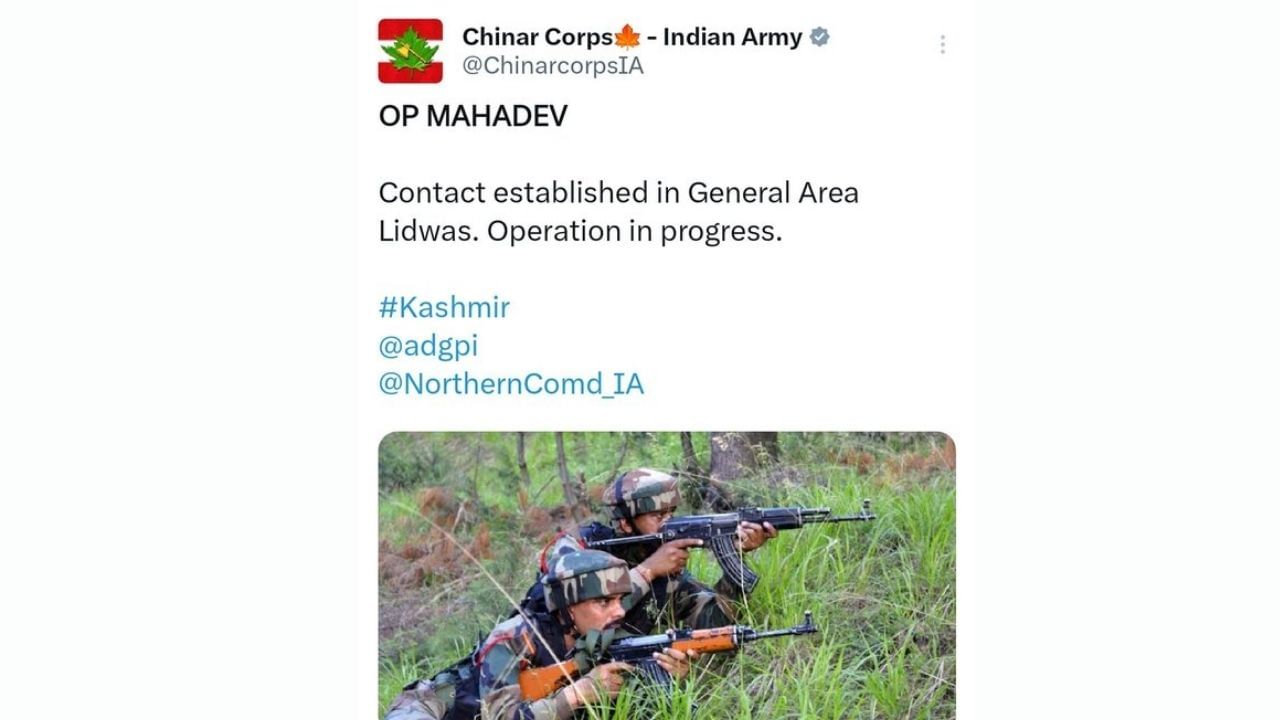Open the "Chinar Corps" display name
1280x720 pixels.
point(537,38)
